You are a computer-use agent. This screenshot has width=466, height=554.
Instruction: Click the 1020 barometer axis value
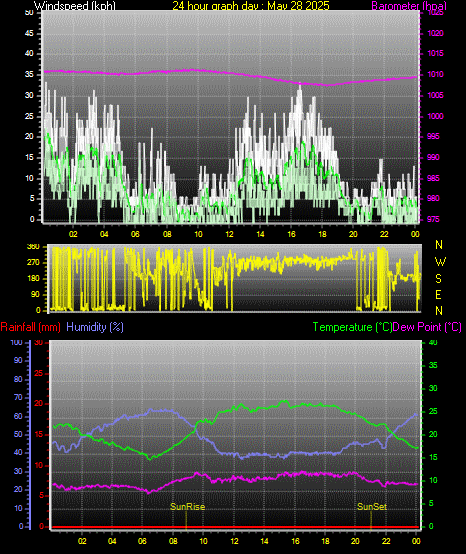435,34
